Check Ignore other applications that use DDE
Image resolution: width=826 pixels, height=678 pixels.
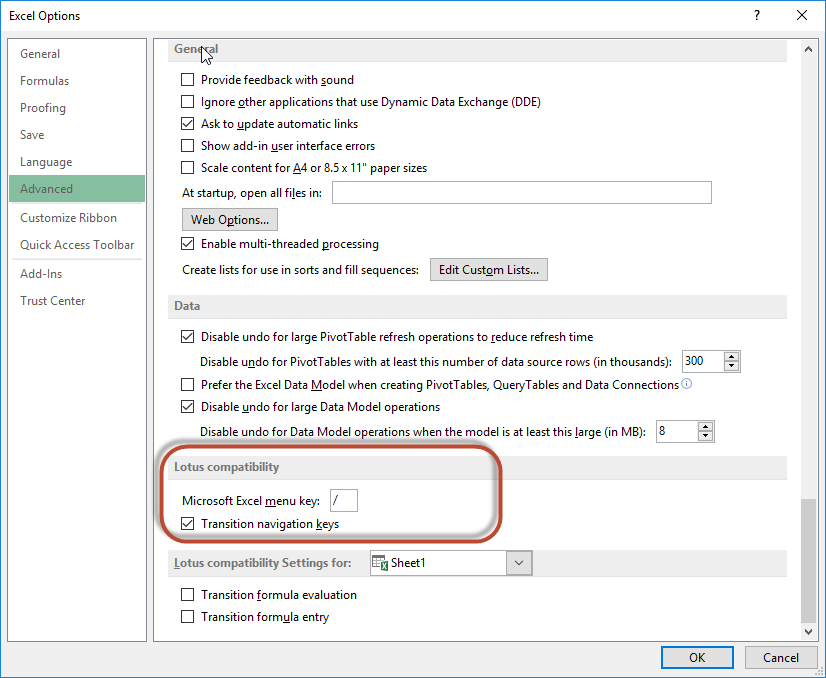[187, 101]
